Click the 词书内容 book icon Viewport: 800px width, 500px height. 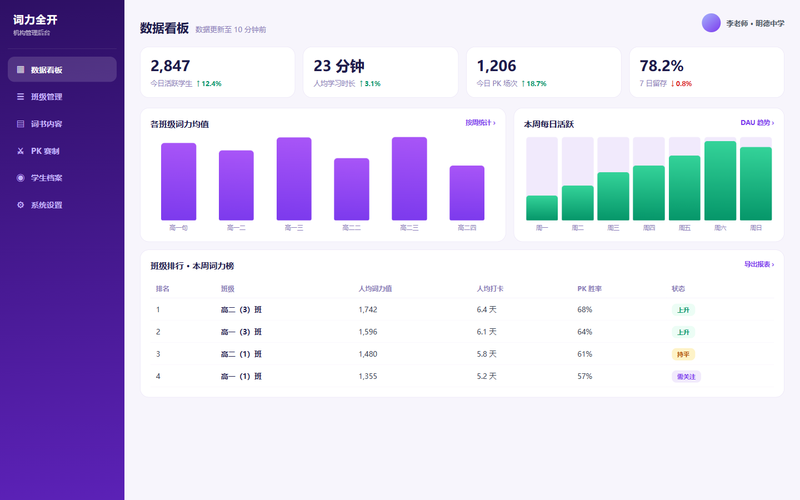(20, 123)
